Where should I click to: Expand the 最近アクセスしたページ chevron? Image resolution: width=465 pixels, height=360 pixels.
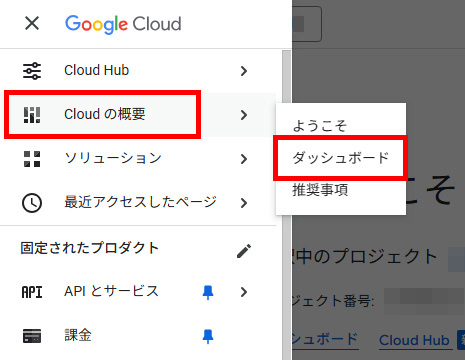(244, 203)
